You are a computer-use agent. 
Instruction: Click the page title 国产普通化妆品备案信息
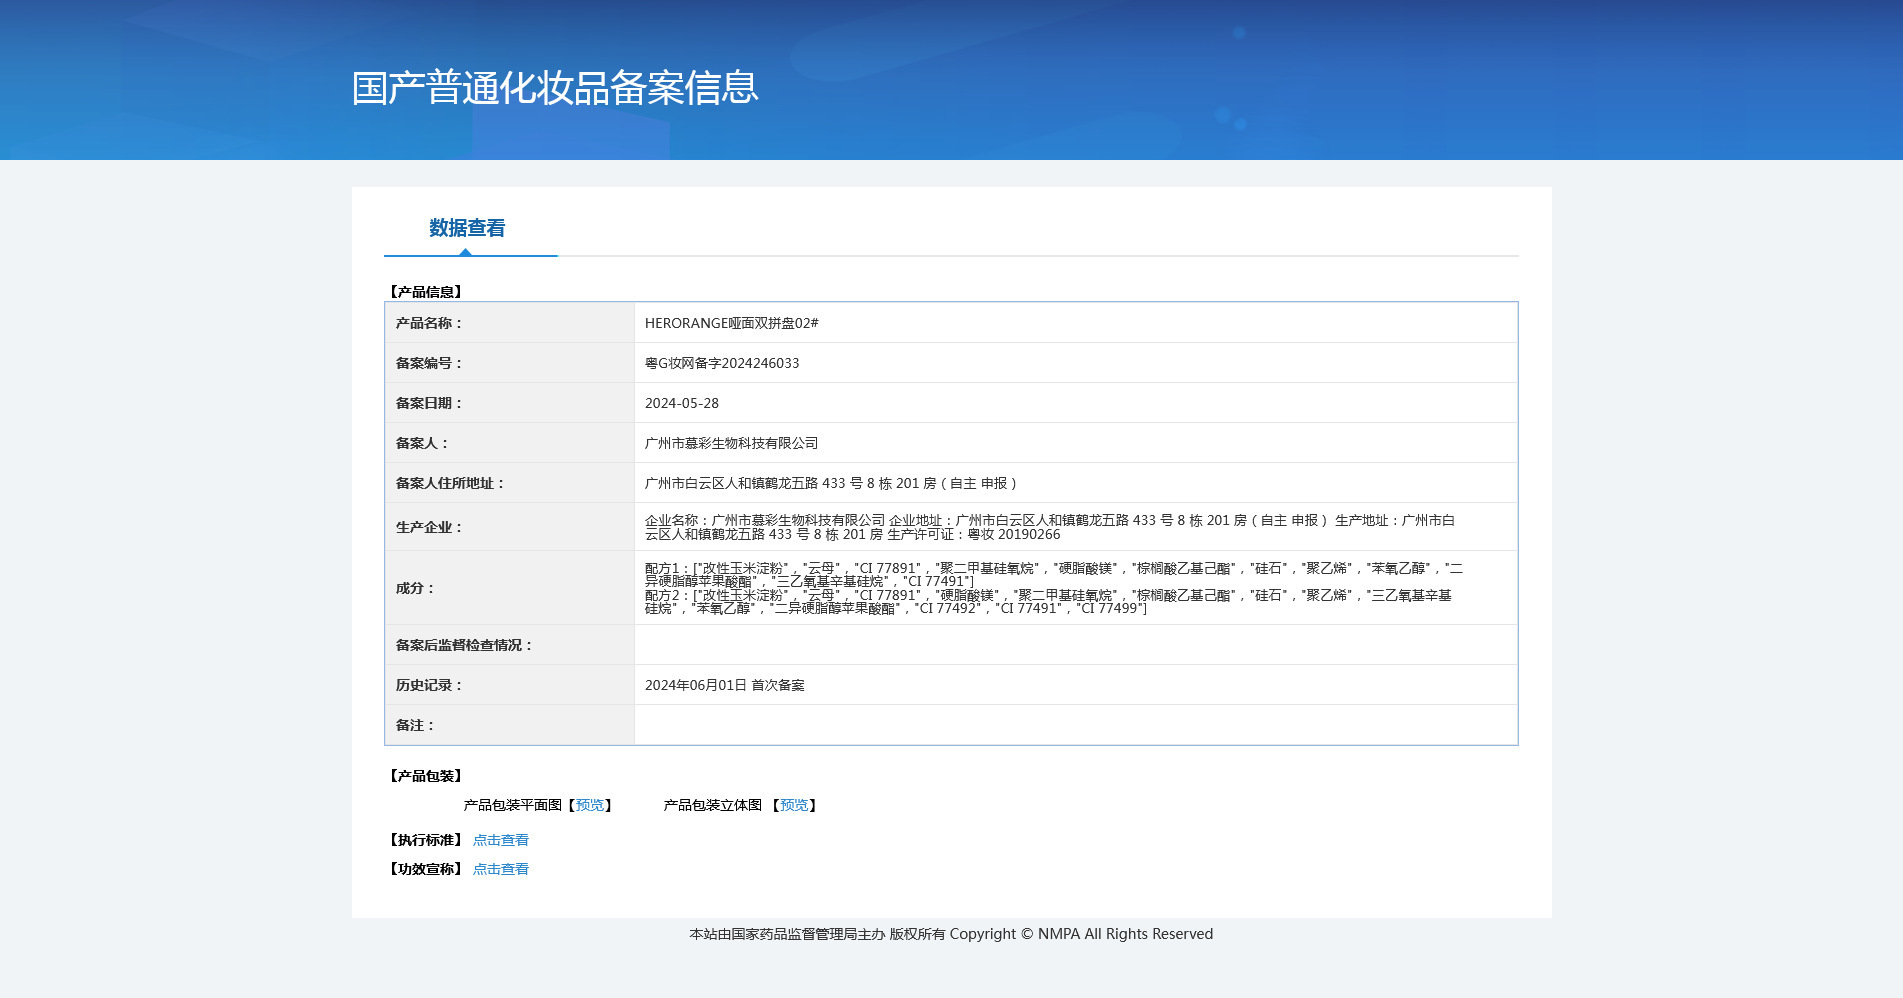coord(555,88)
